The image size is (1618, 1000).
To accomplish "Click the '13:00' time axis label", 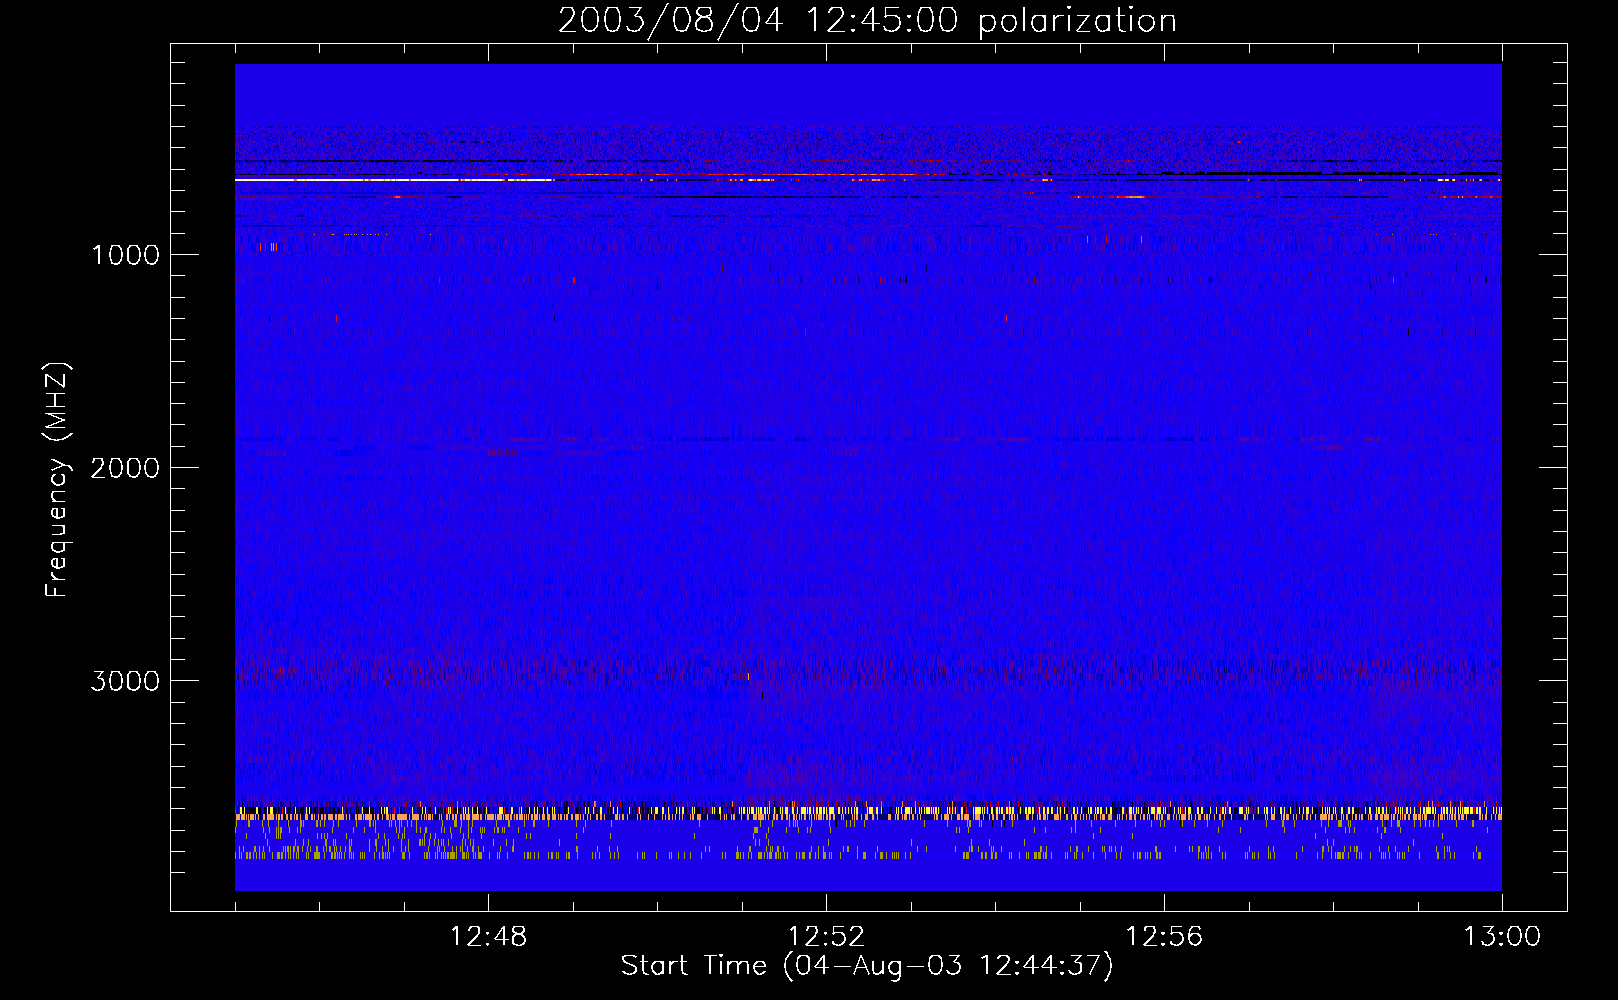I will pos(1502,937).
